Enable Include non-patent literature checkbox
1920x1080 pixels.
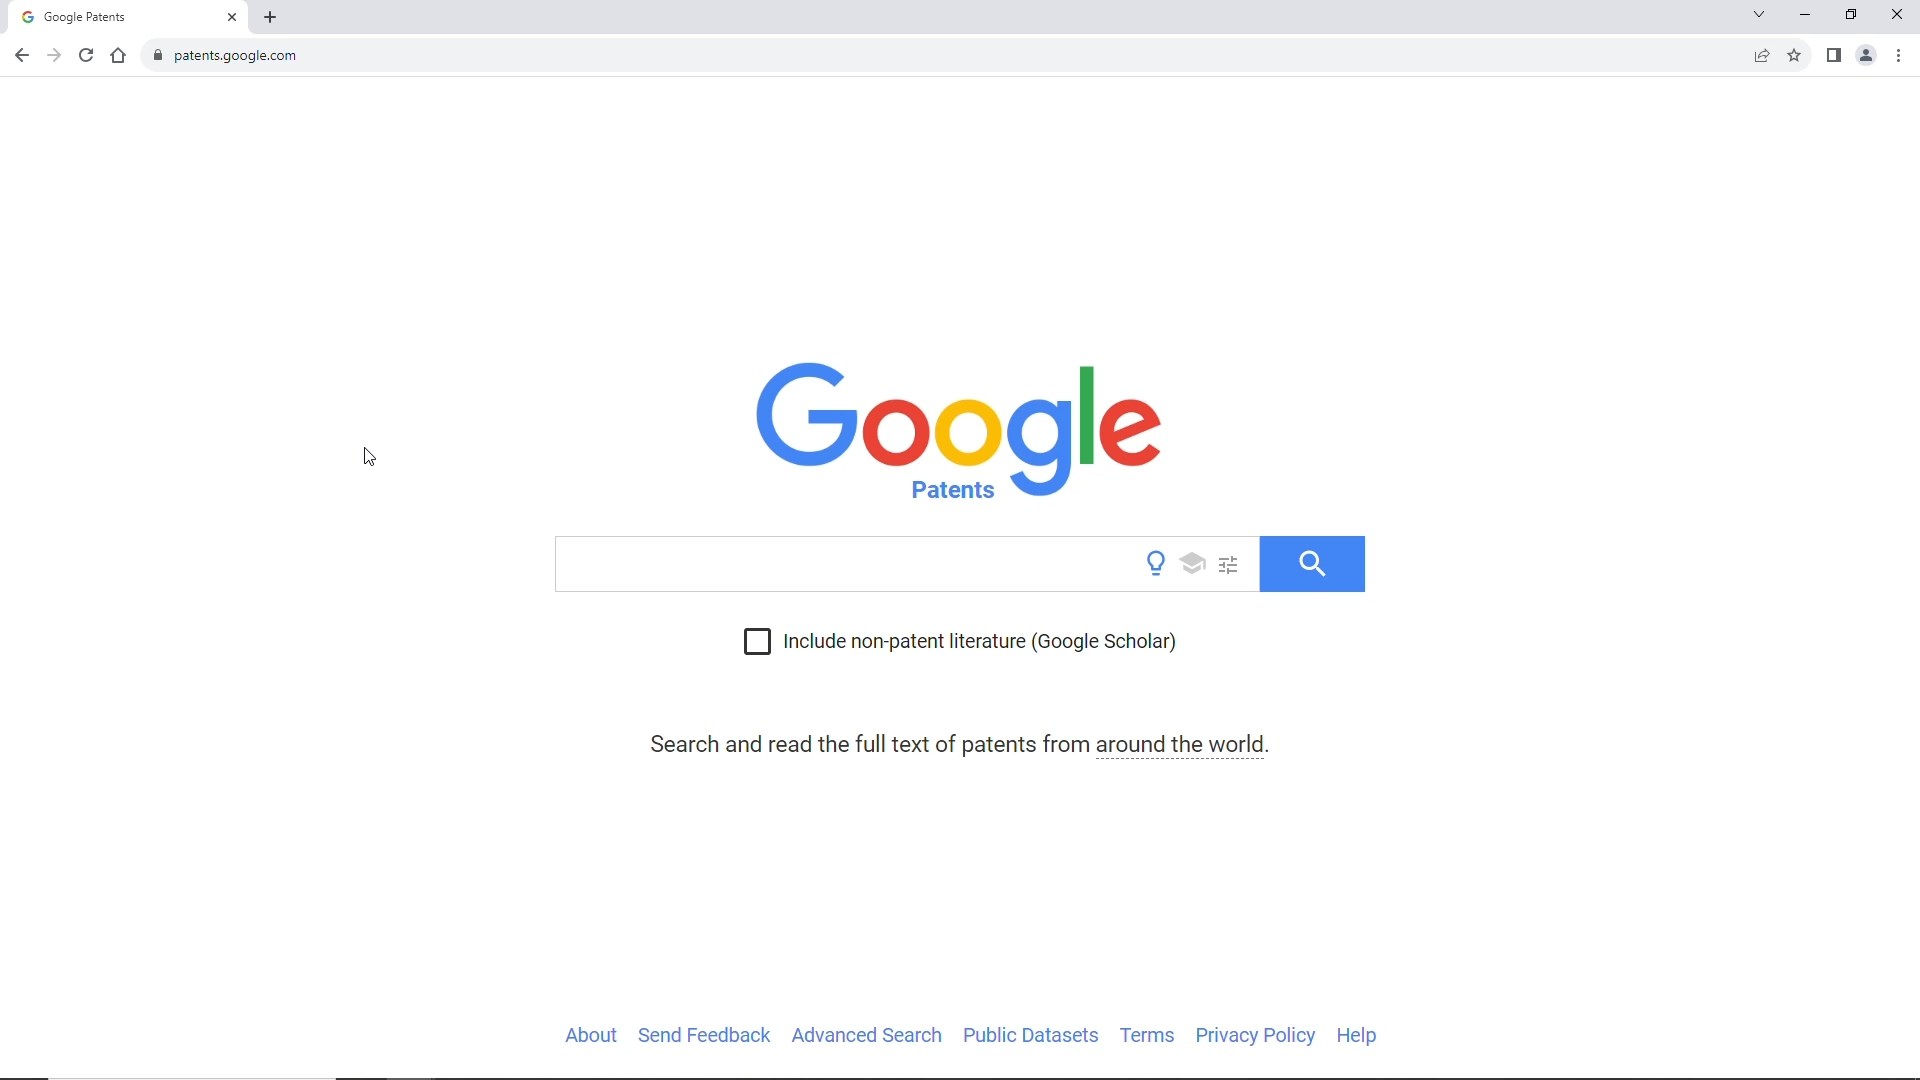click(757, 641)
